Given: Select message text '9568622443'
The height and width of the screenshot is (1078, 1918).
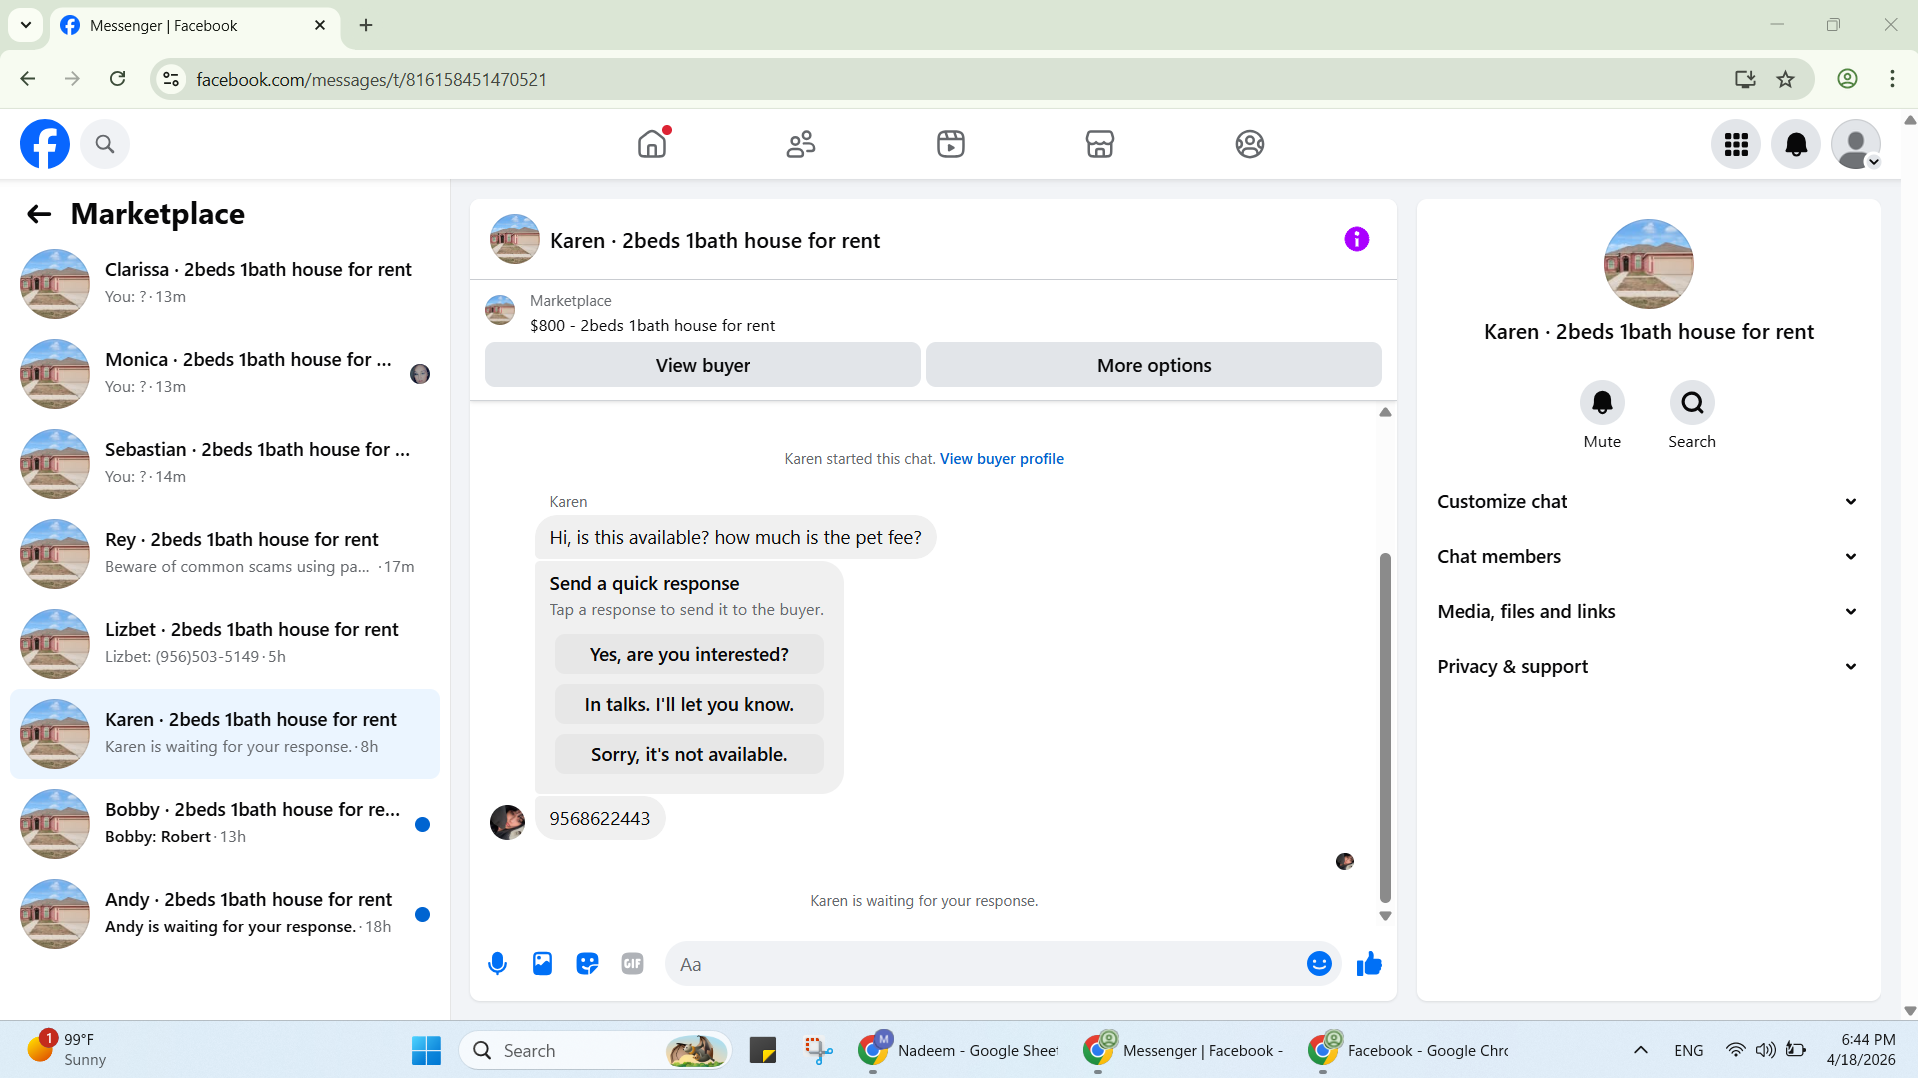Looking at the screenshot, I should (599, 819).
